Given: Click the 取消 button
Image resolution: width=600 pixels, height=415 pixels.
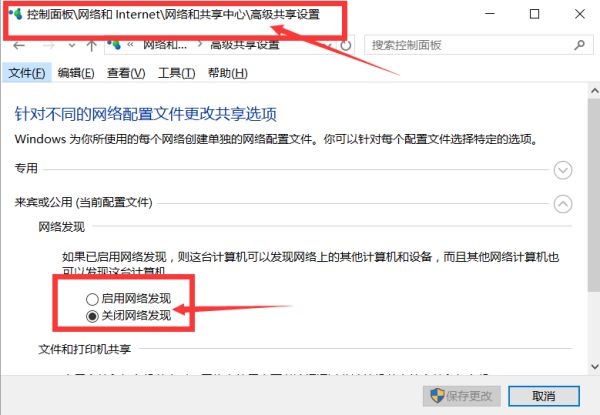Looking at the screenshot, I should pyautogui.click(x=544, y=396).
